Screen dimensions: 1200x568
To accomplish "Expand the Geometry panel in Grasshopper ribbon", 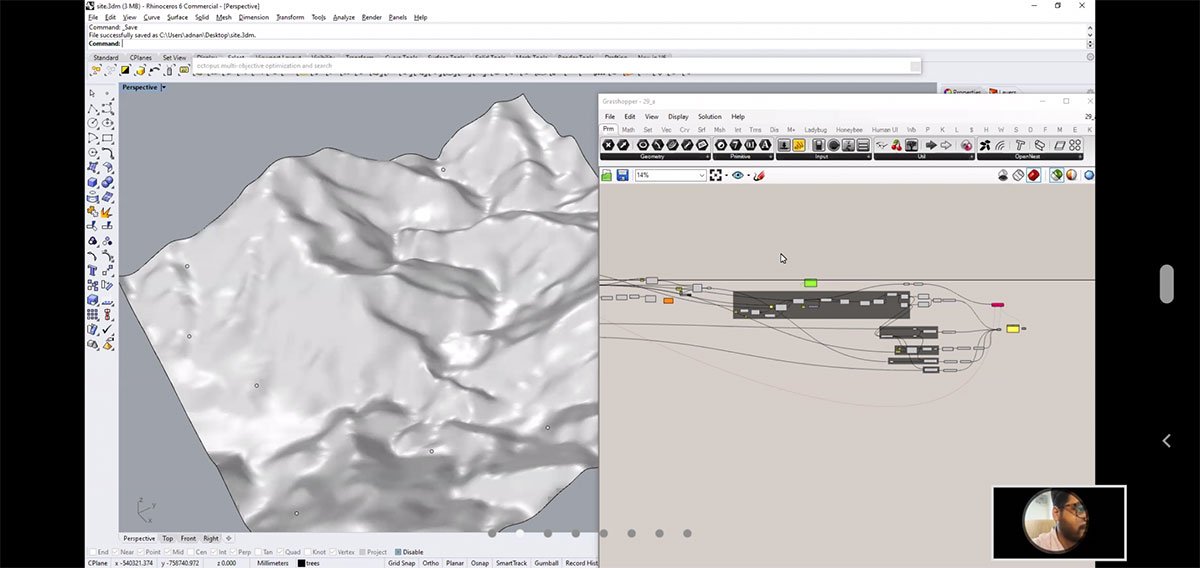I will pos(708,157).
